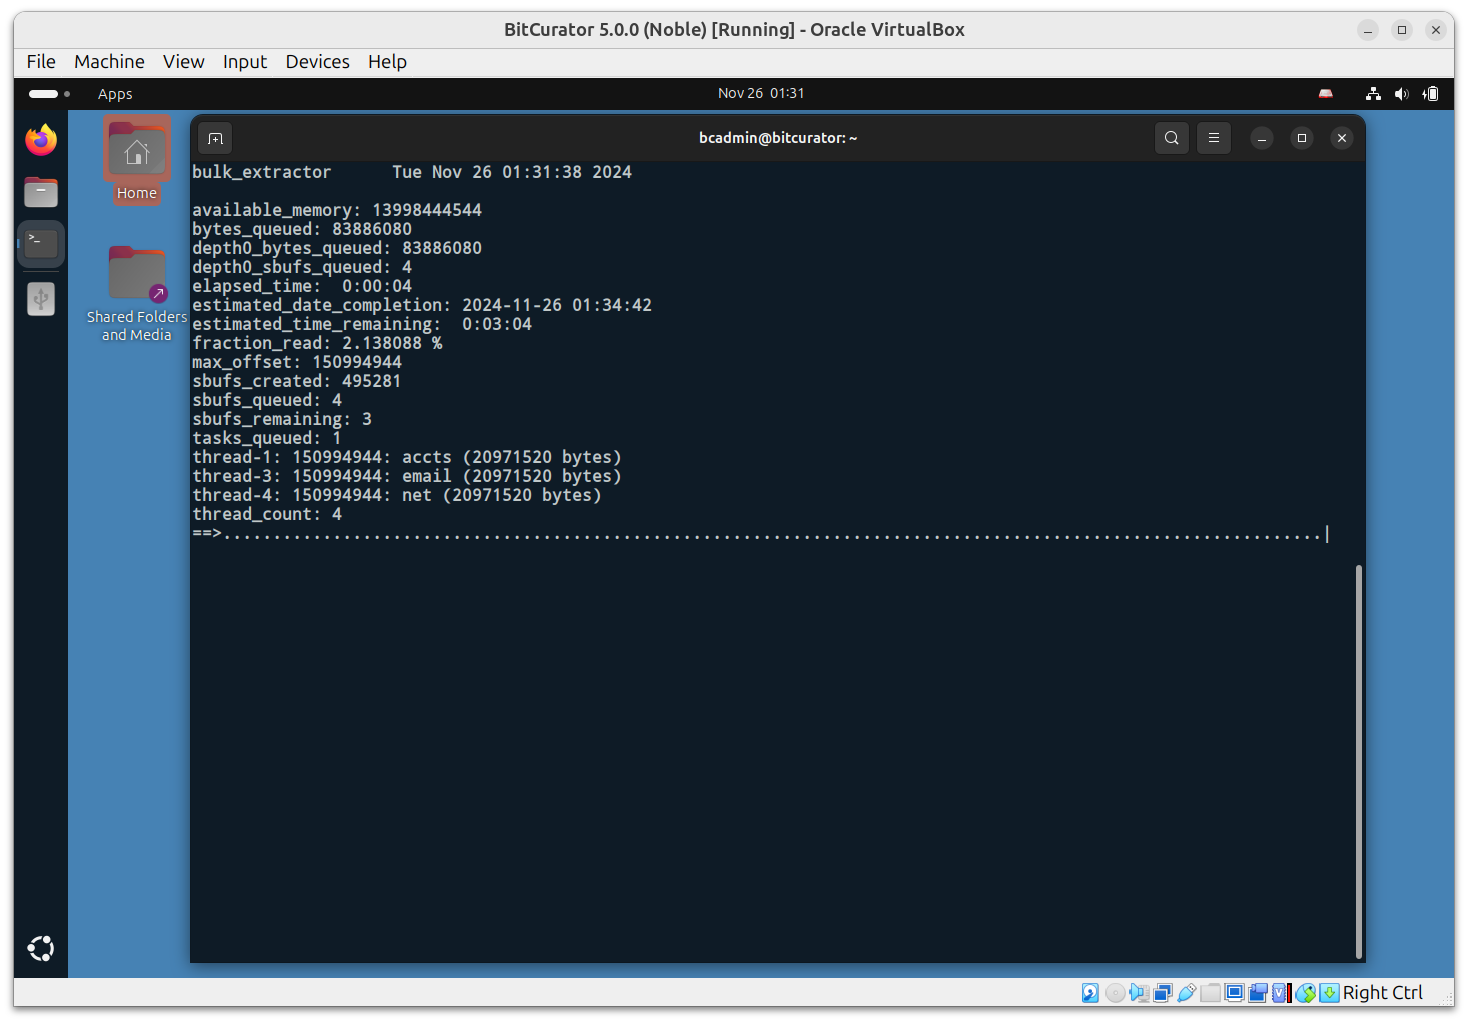
Task: Minimize the VirtualBox window
Action: (1368, 30)
